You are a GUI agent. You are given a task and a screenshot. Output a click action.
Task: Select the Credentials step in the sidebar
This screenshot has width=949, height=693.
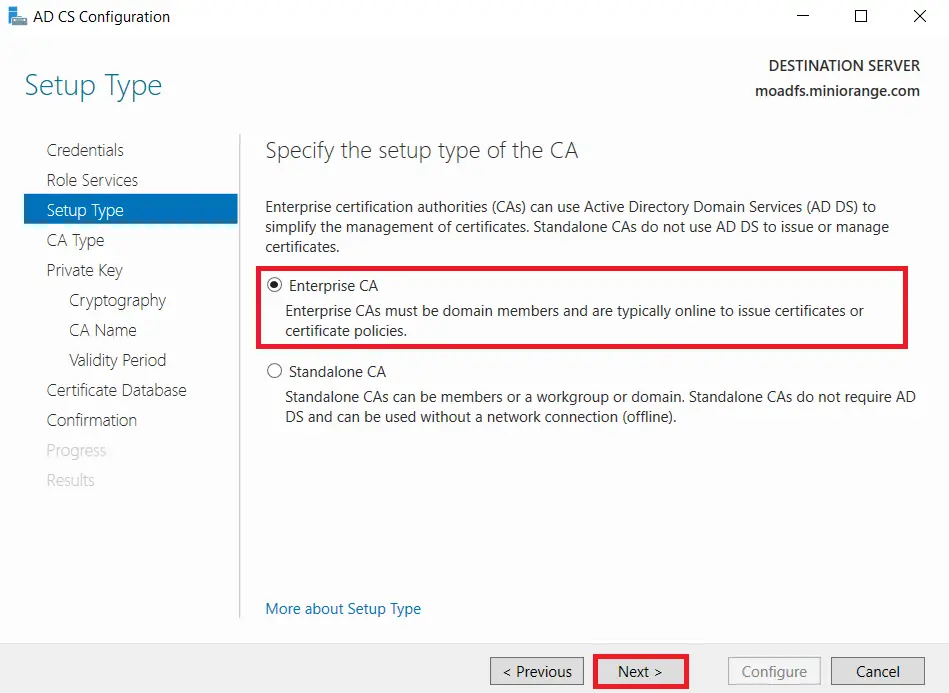[85, 150]
